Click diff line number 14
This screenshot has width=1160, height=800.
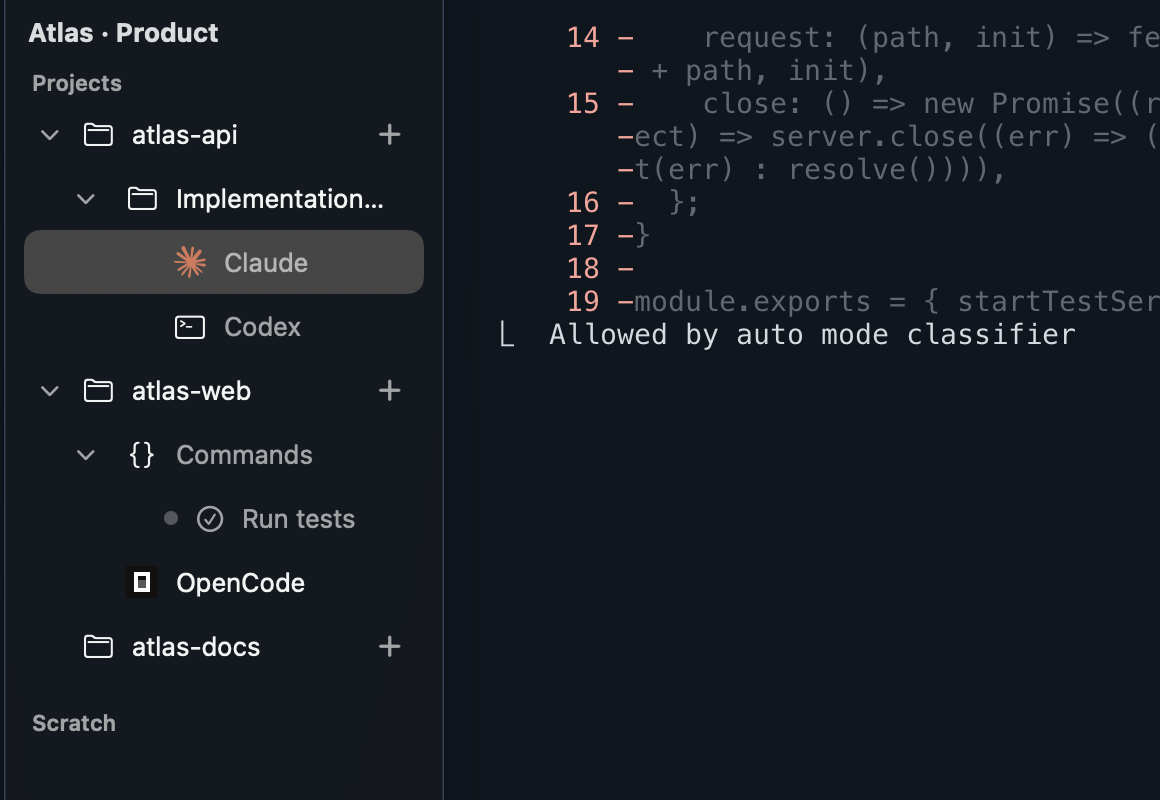(583, 38)
